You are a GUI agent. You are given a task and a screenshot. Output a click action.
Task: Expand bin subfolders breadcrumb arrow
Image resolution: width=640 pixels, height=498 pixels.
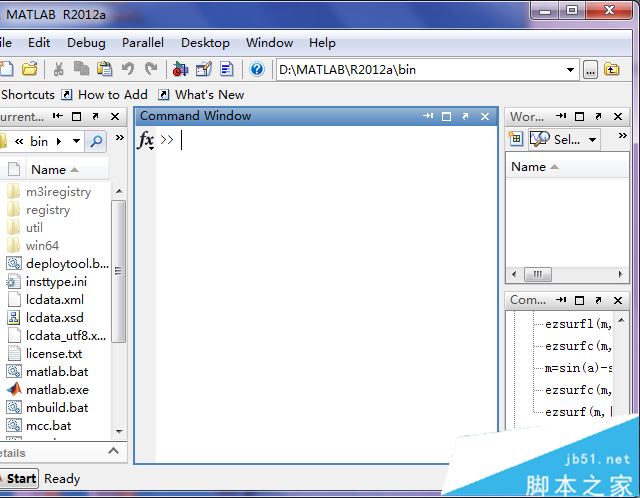(59, 141)
